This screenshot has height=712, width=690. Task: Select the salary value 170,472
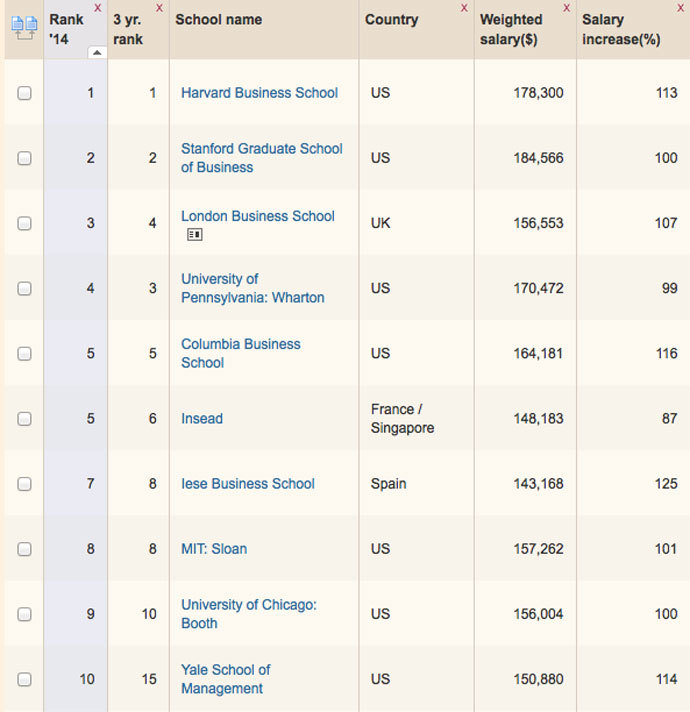coord(538,288)
